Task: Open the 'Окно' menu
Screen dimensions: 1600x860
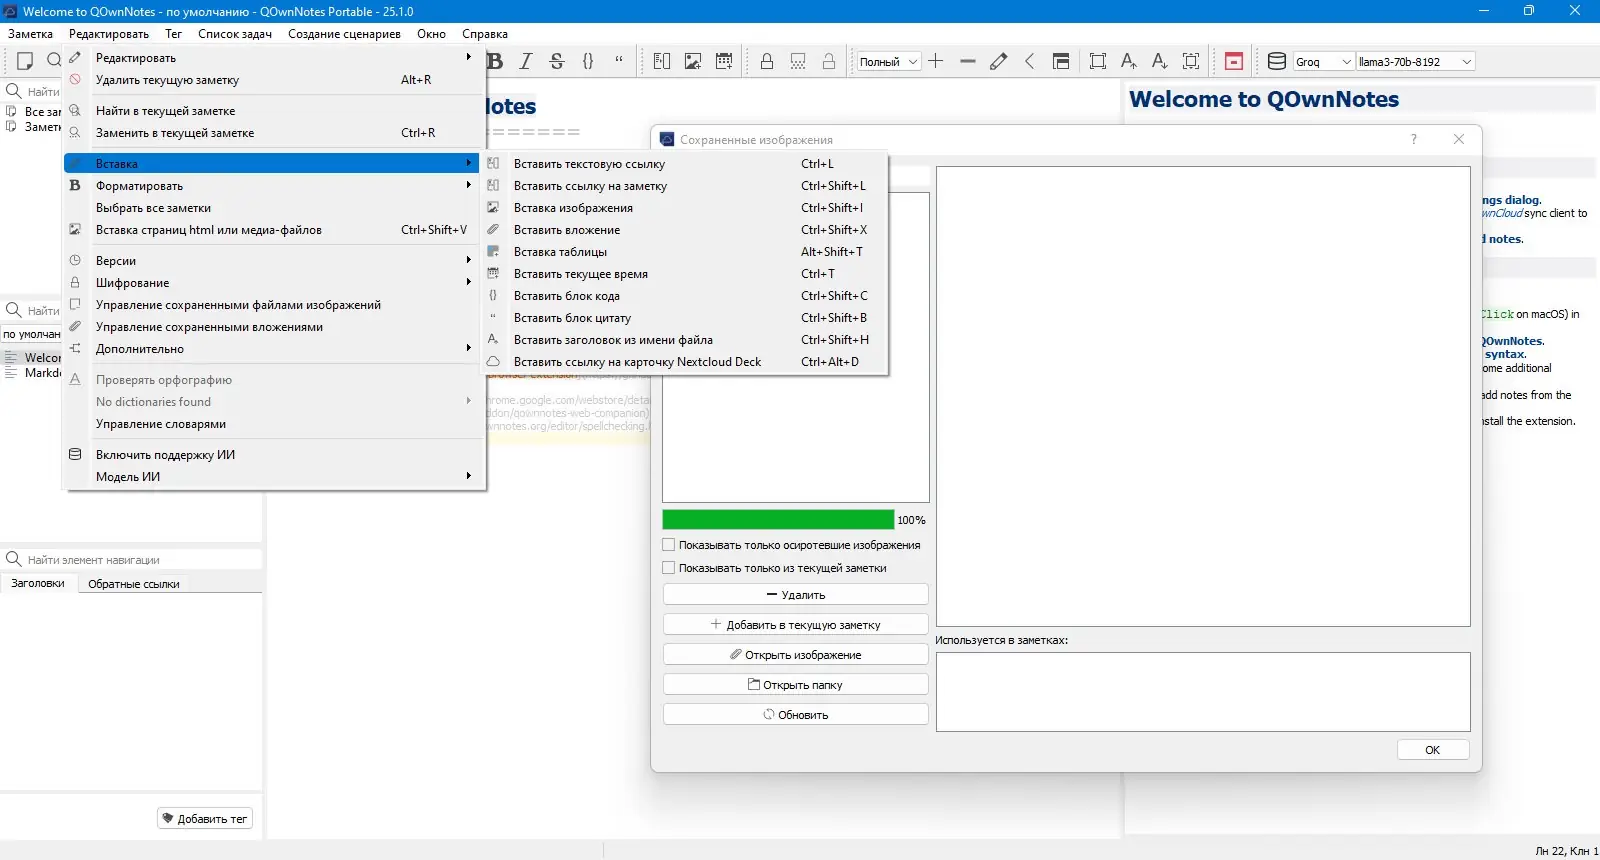Action: tap(431, 34)
